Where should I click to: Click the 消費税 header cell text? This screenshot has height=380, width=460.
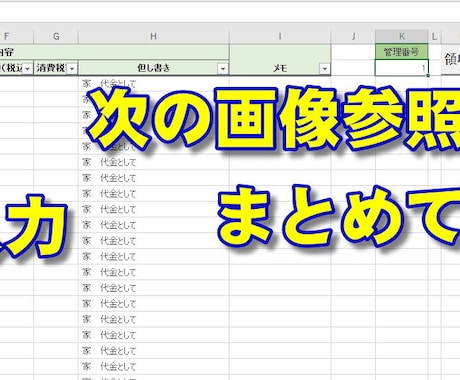point(51,68)
